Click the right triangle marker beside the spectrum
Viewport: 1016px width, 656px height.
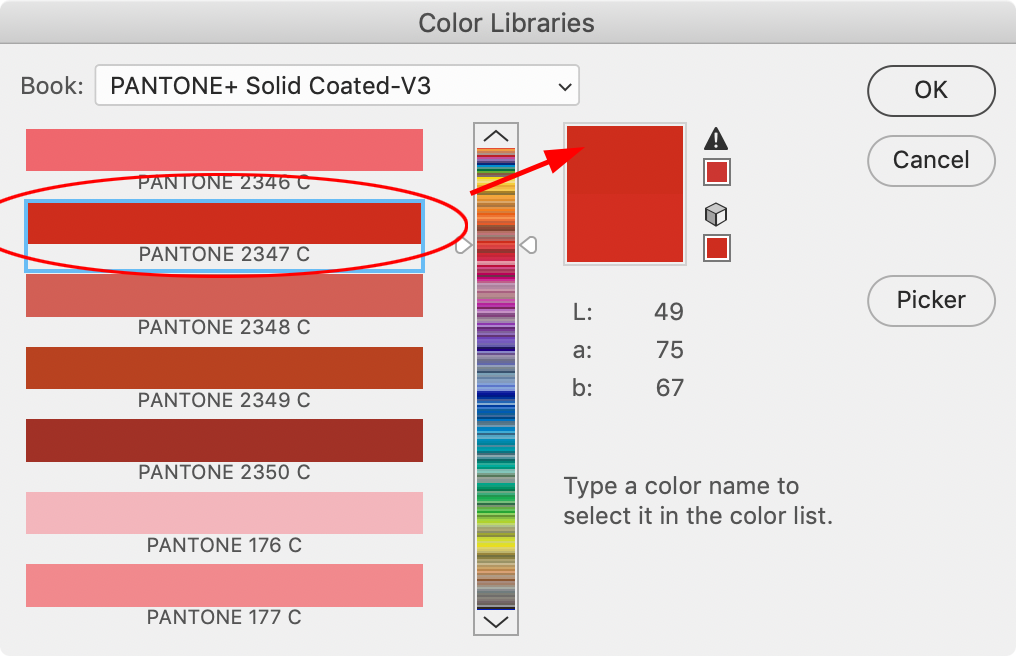point(529,243)
